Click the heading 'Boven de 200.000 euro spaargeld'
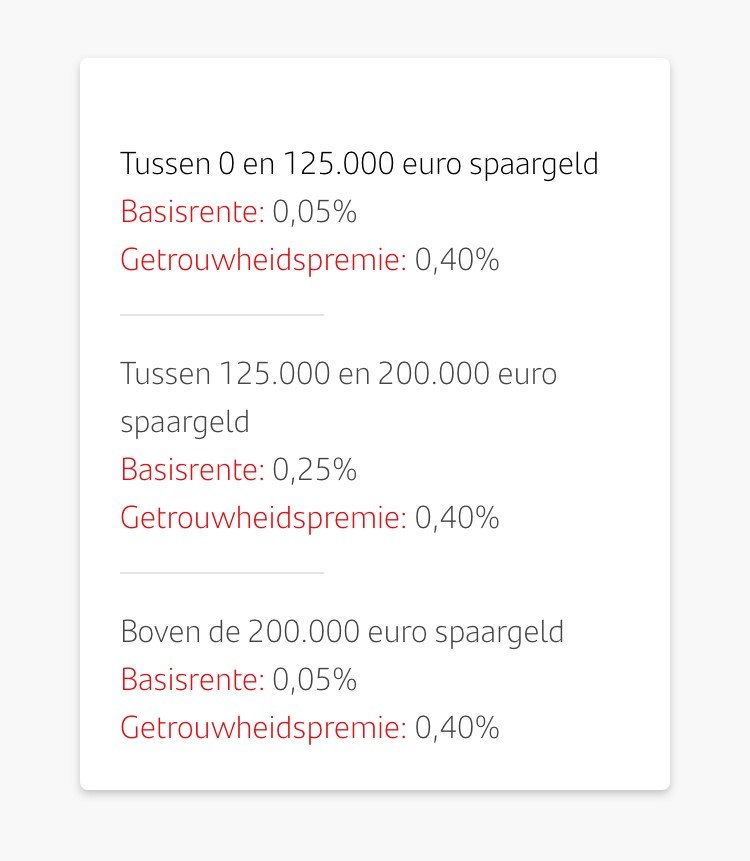Screen dimensions: 750x861 click(342, 633)
